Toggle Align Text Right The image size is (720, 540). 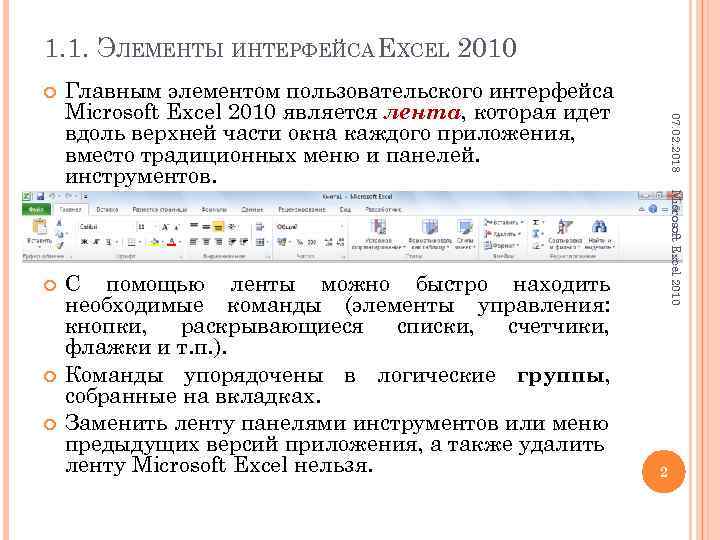click(x=219, y=242)
